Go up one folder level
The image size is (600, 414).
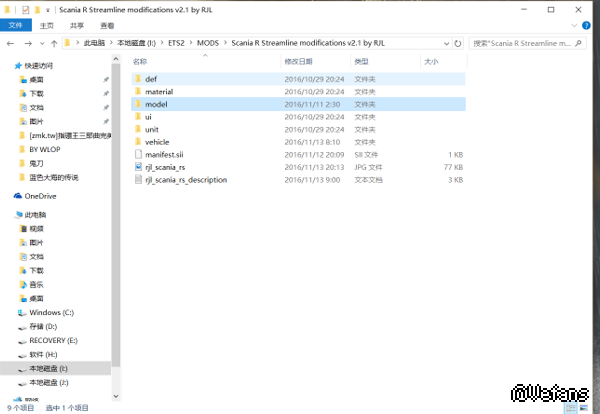pyautogui.click(x=54, y=44)
